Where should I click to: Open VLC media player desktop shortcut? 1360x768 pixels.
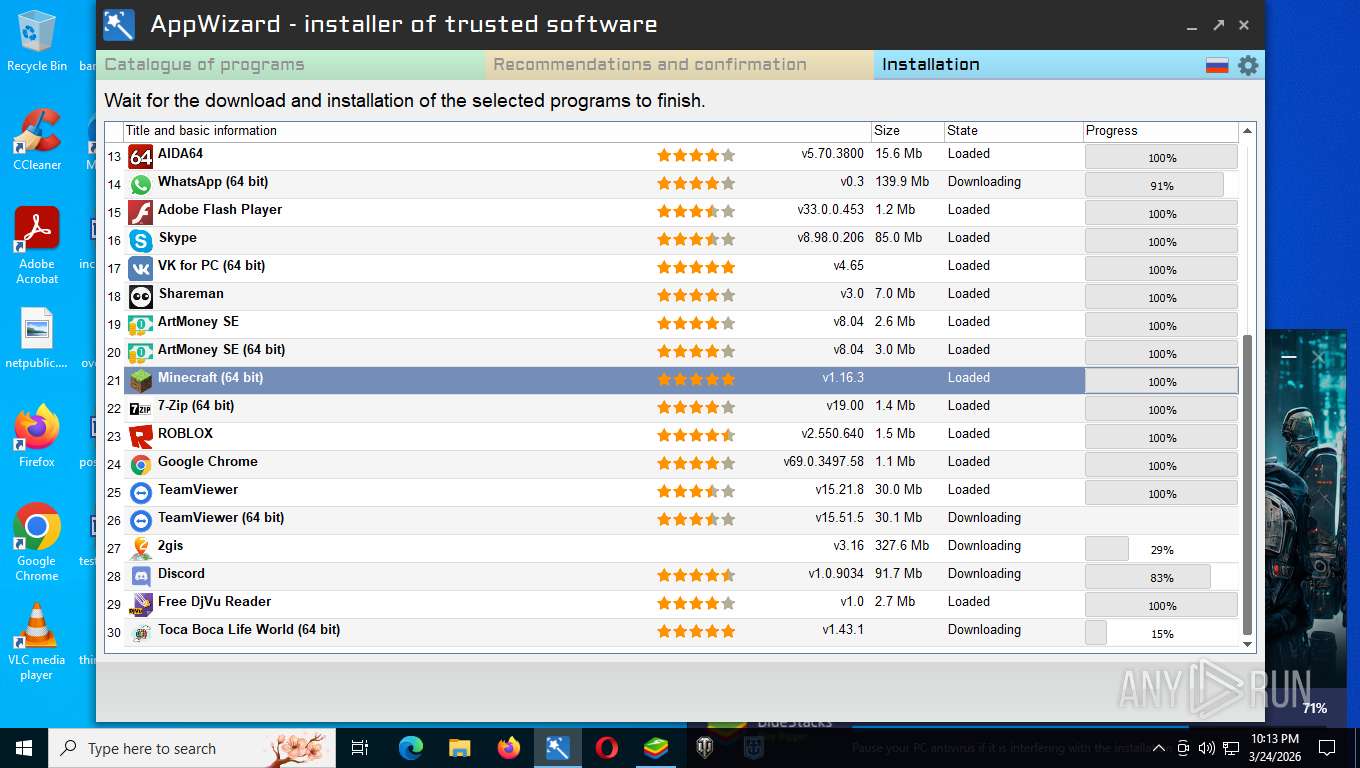click(x=37, y=642)
